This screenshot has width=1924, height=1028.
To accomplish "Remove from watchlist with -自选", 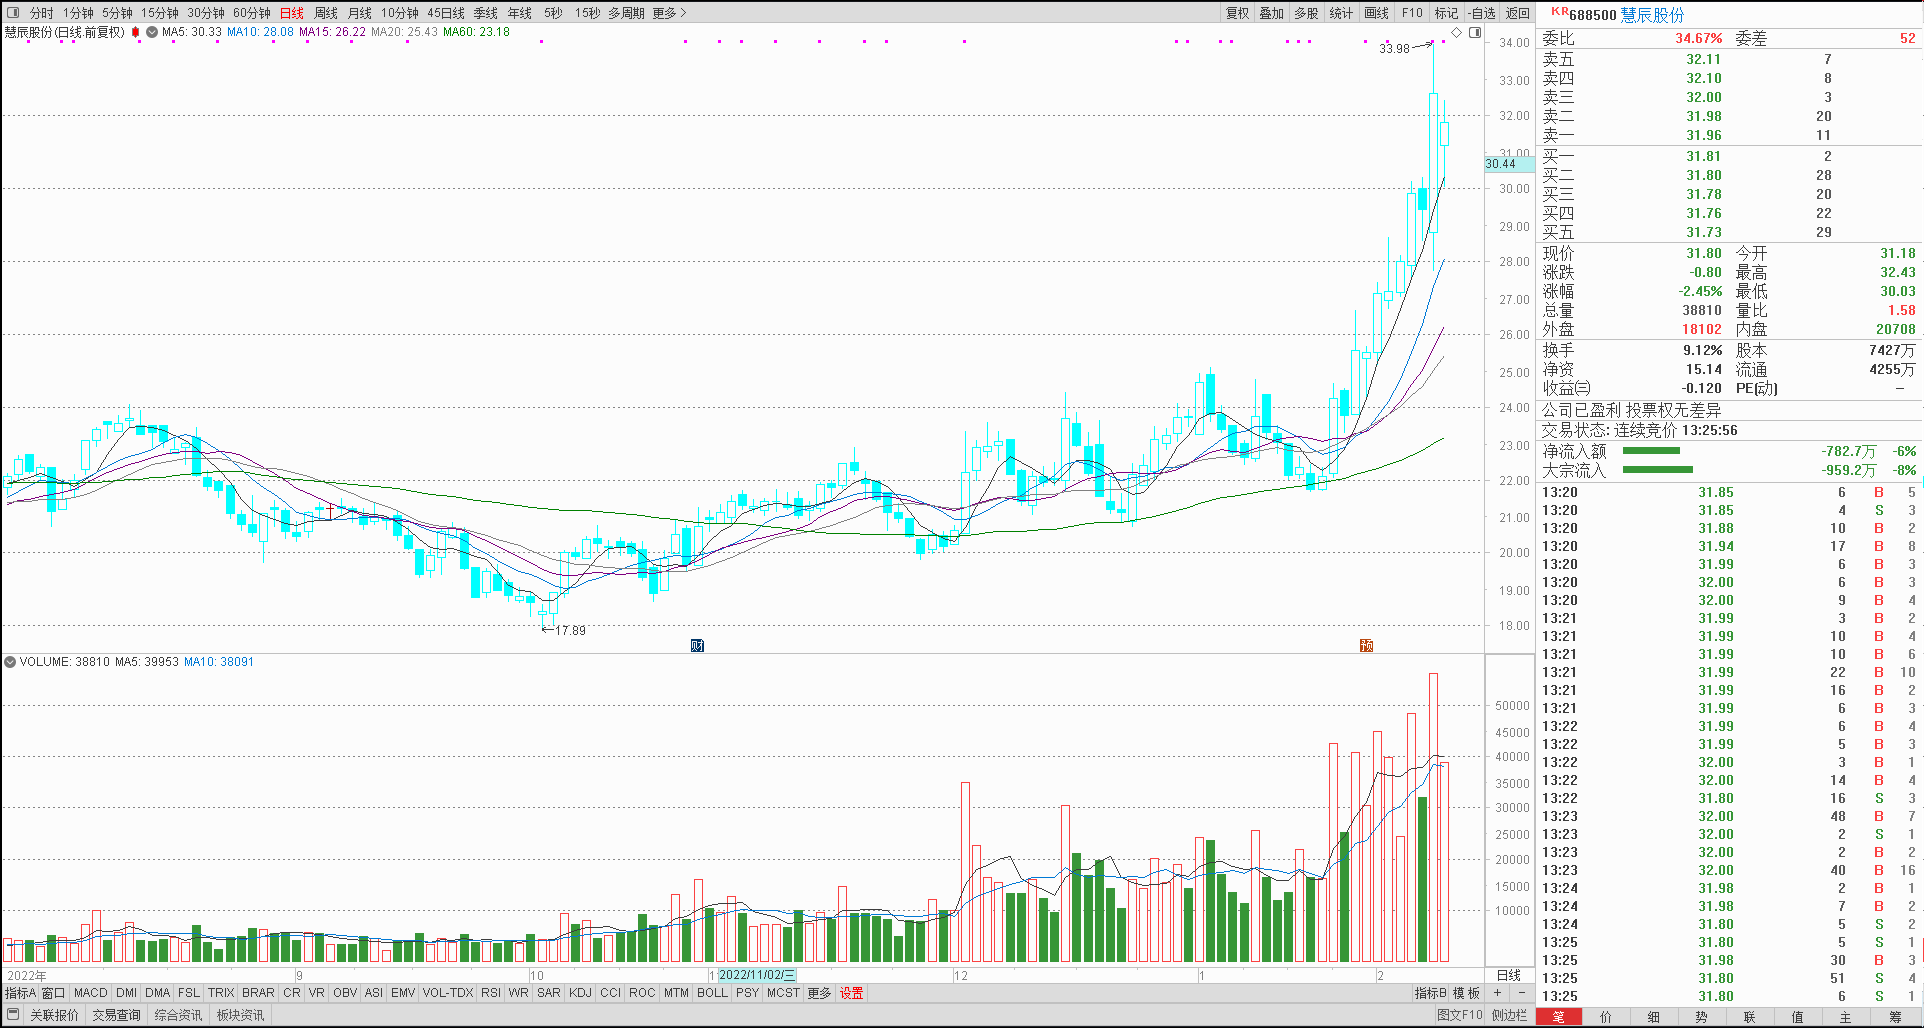I will 1482,13.
